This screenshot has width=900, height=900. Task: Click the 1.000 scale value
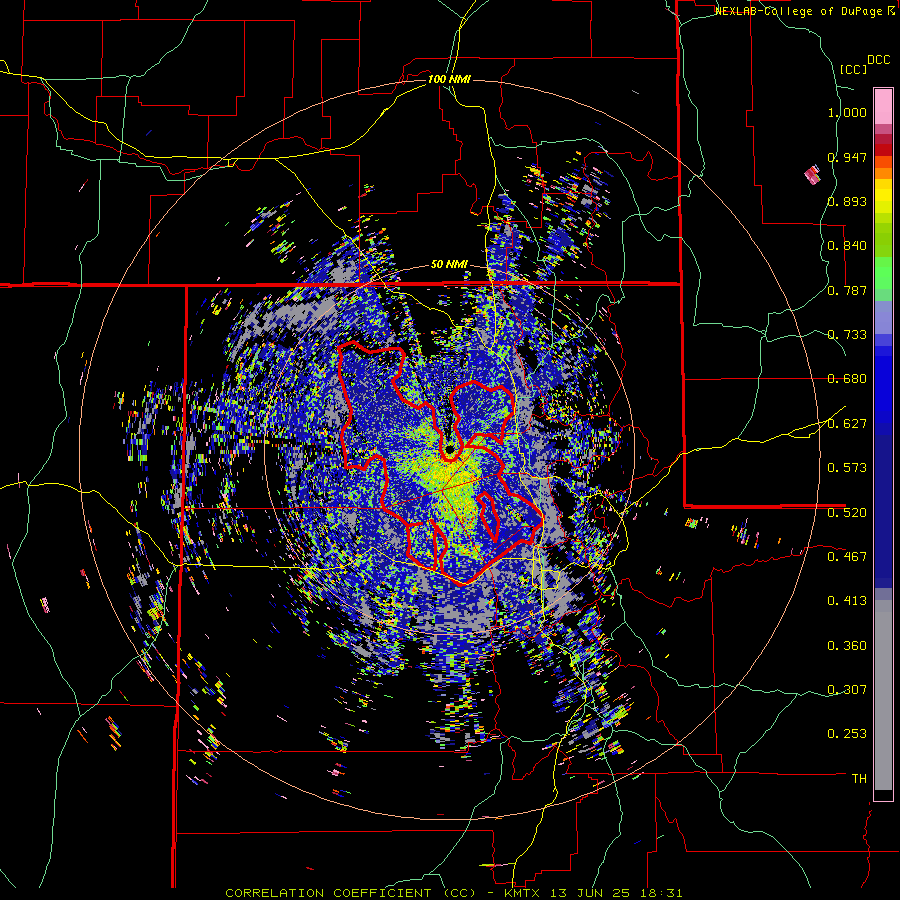tap(847, 112)
